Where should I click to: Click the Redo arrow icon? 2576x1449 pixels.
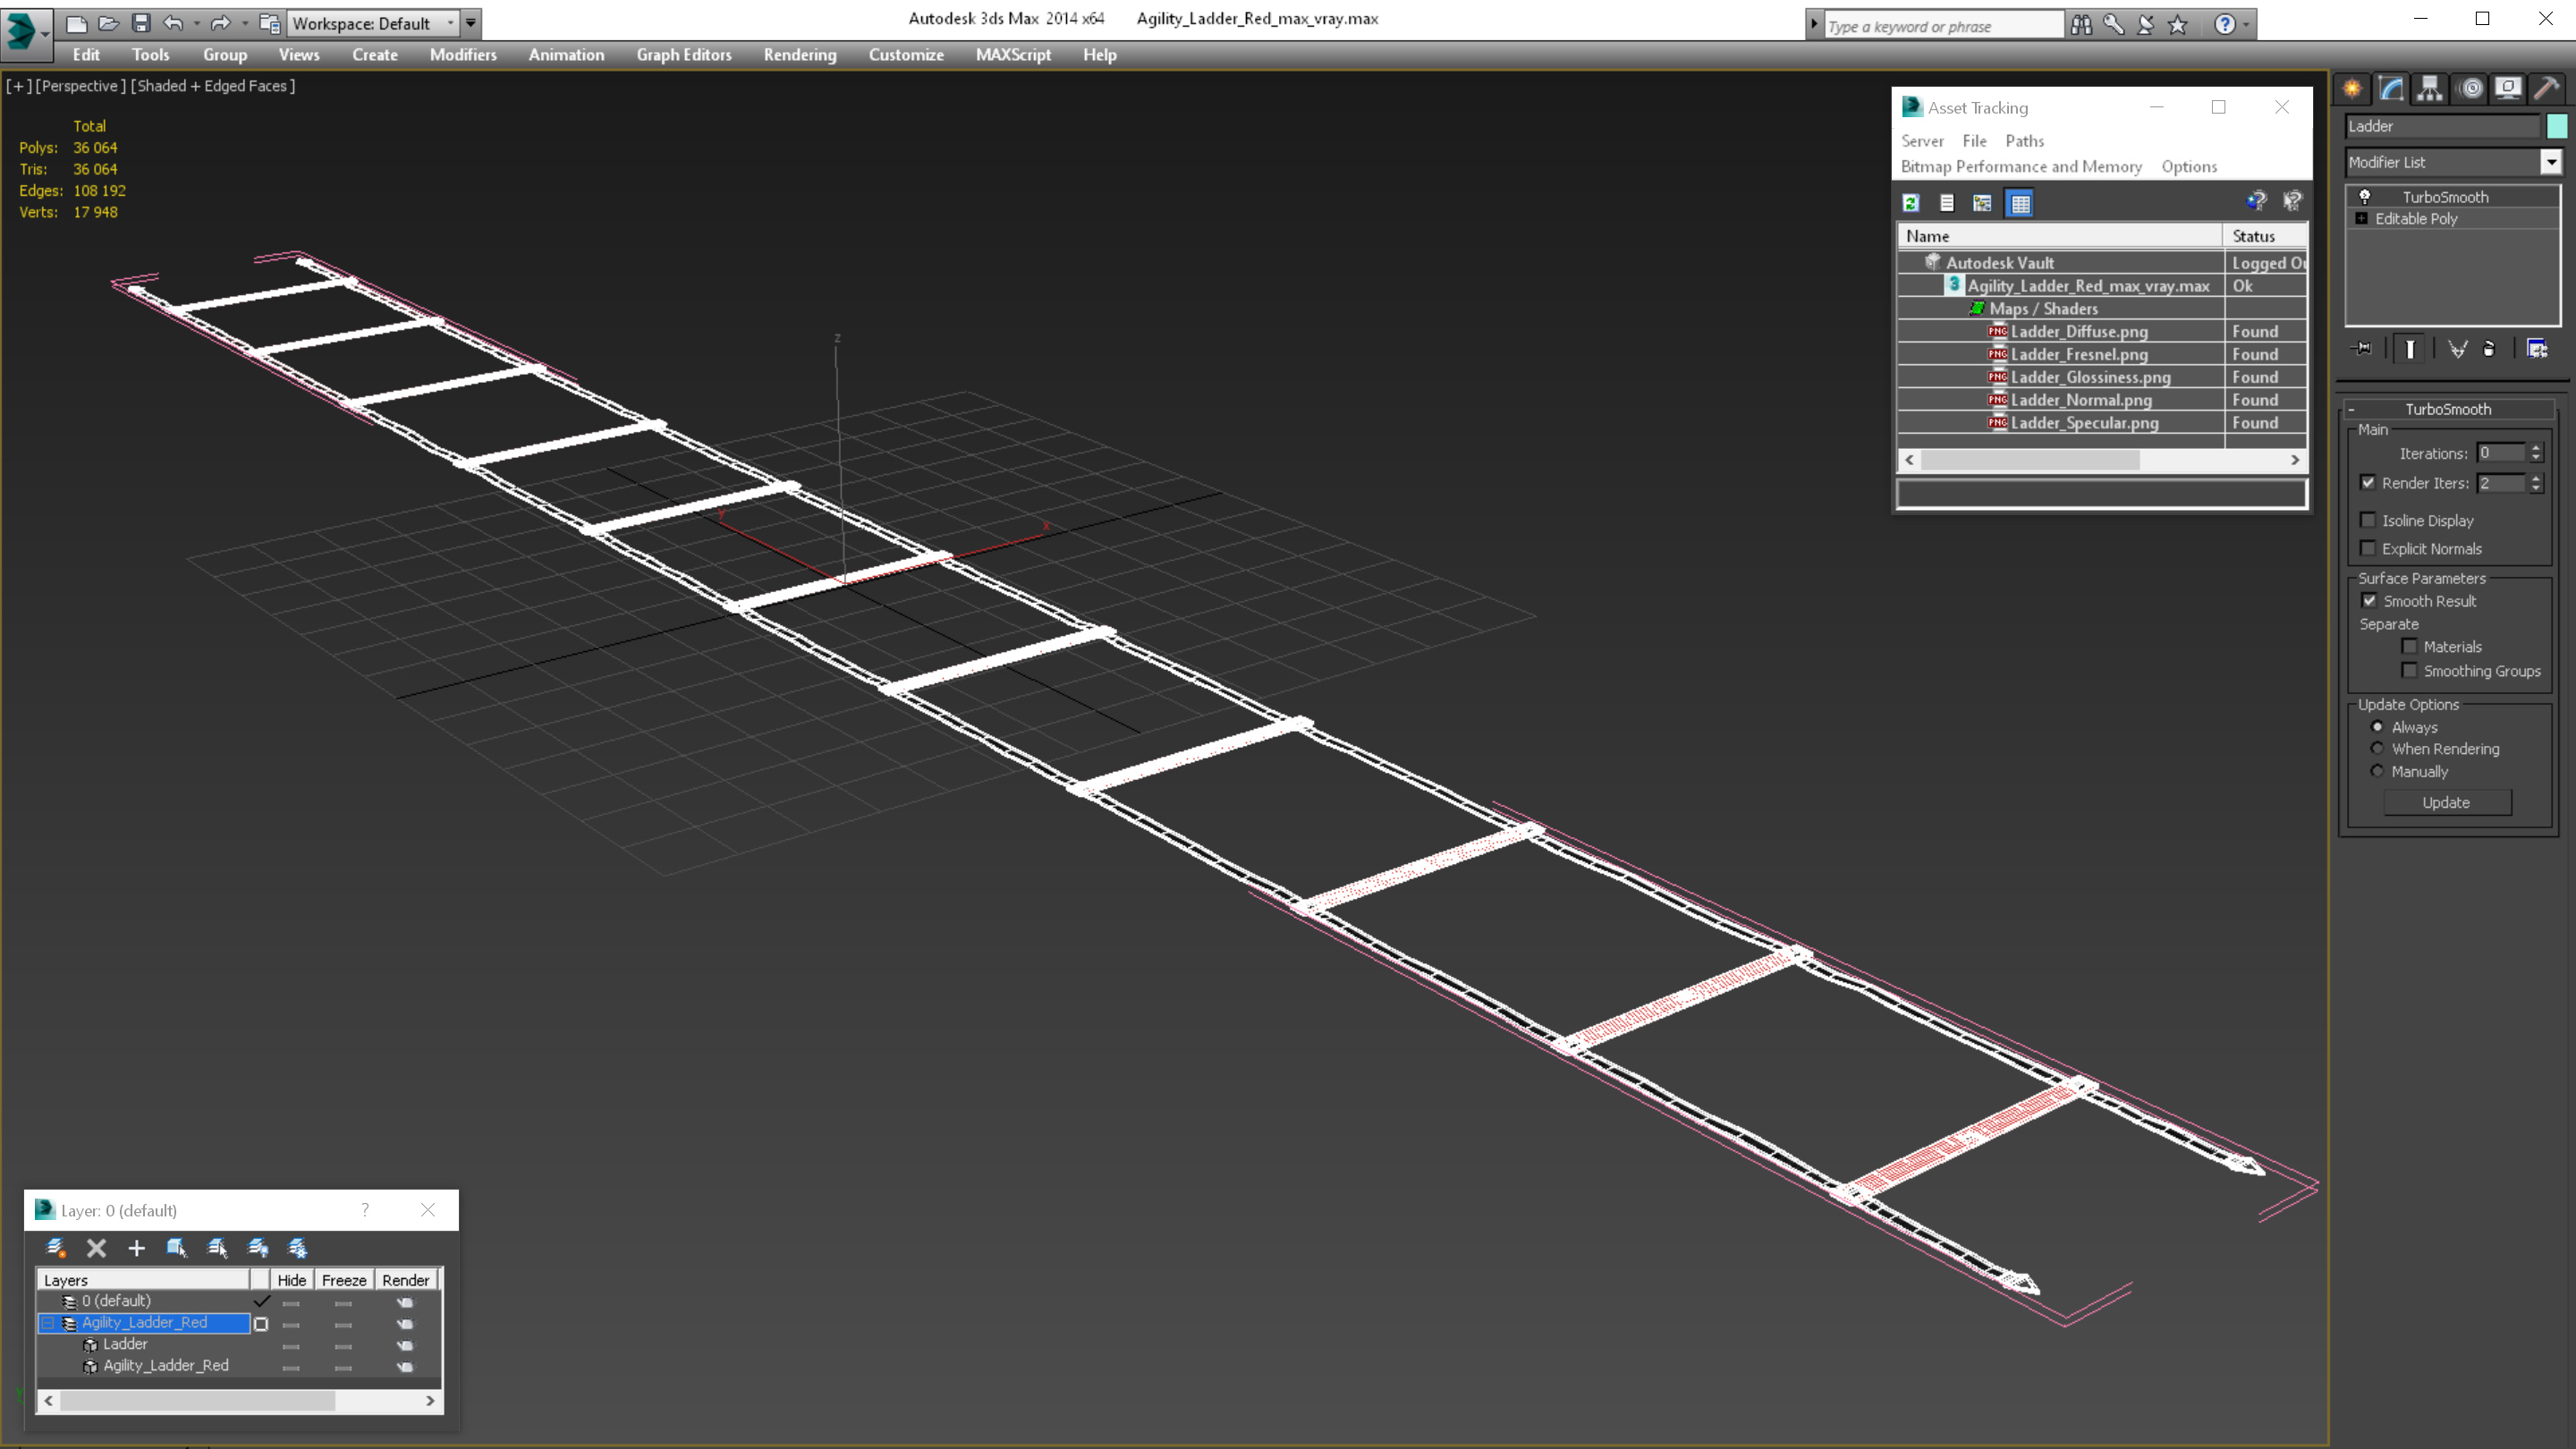pyautogui.click(x=221, y=23)
